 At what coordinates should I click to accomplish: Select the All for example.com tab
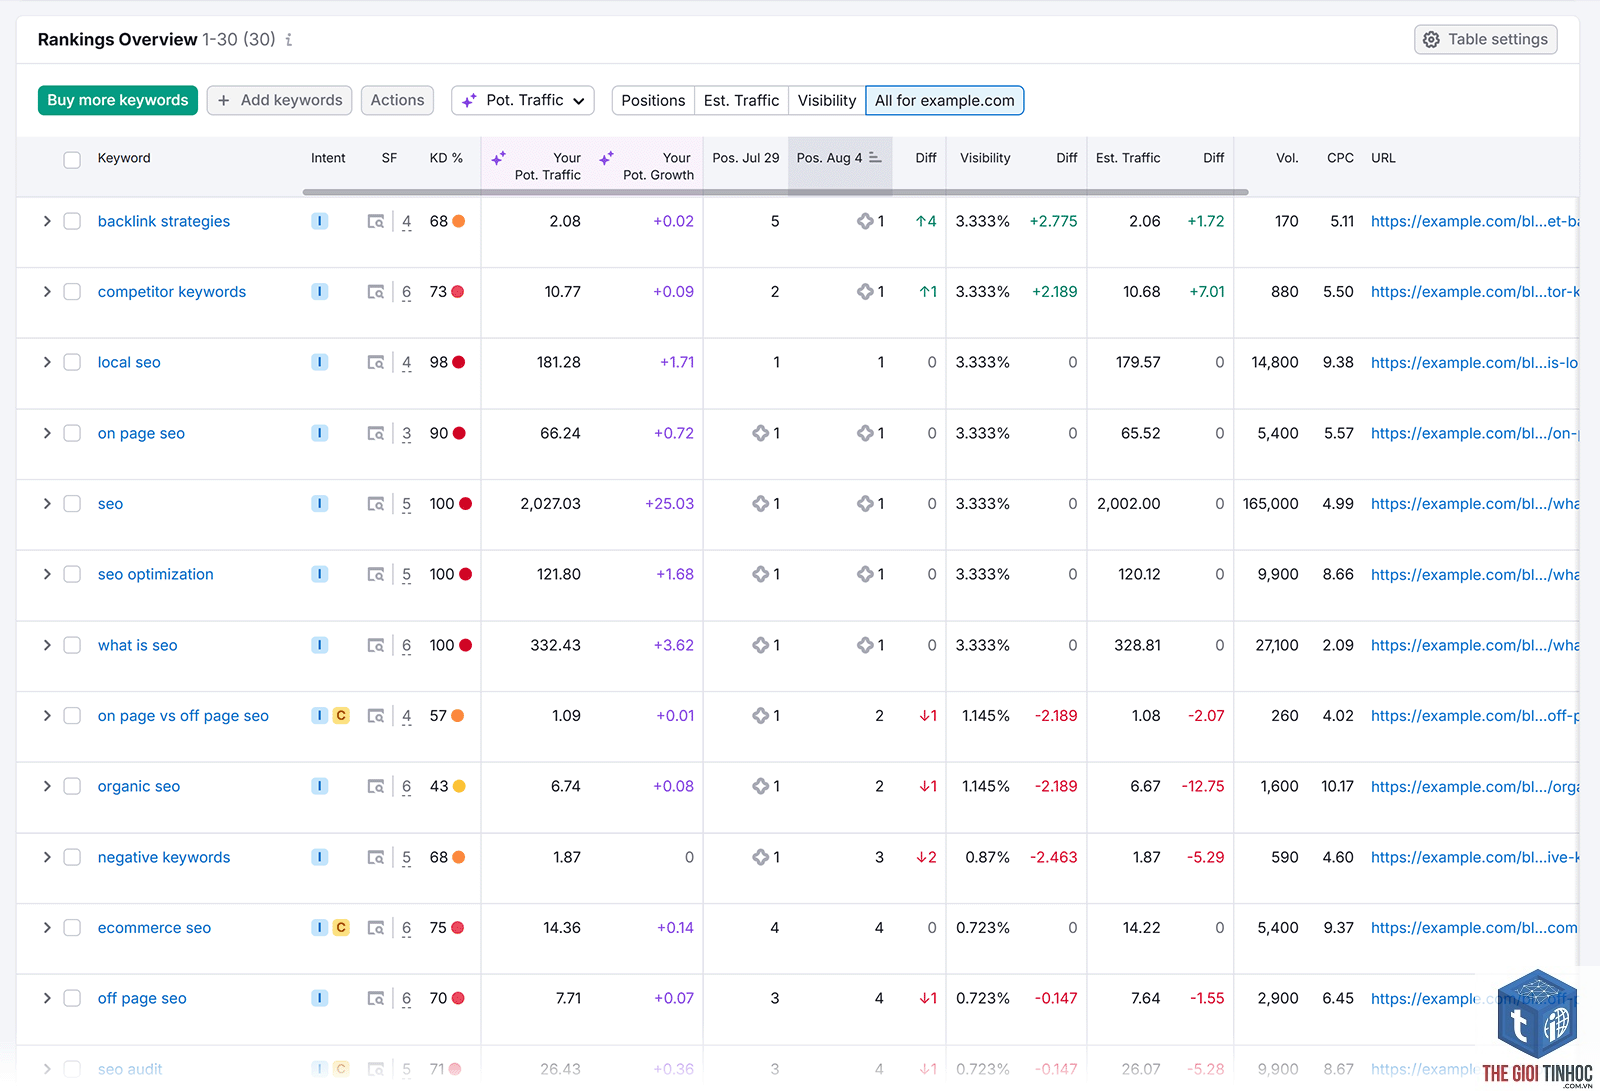pos(945,100)
